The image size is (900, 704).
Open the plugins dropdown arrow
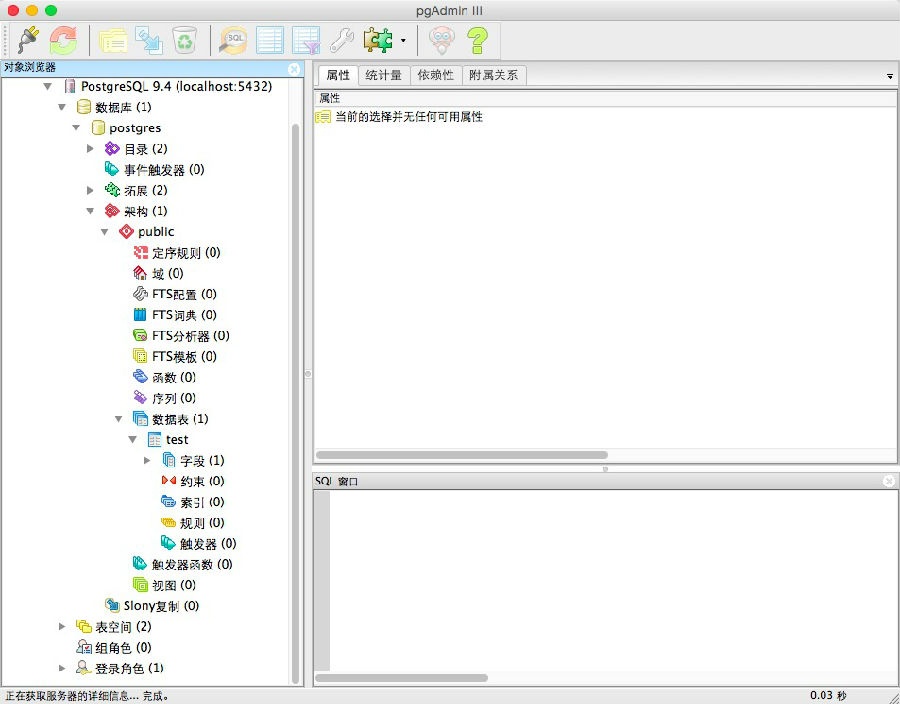pyautogui.click(x=403, y=41)
